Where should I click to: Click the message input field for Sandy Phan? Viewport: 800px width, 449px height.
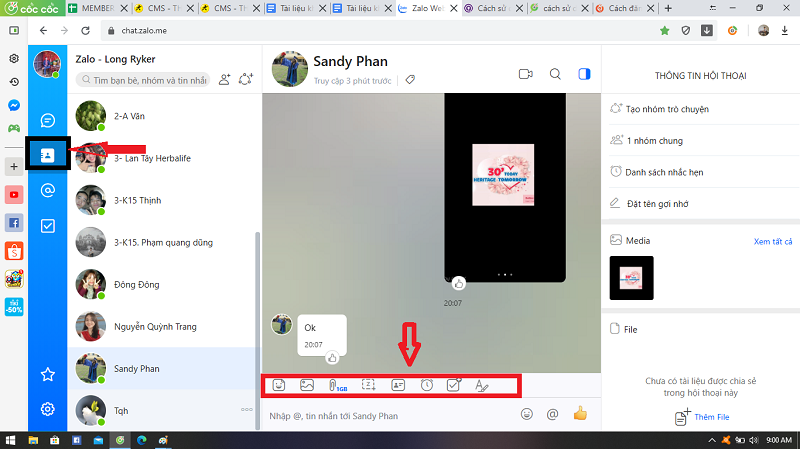[390, 416]
